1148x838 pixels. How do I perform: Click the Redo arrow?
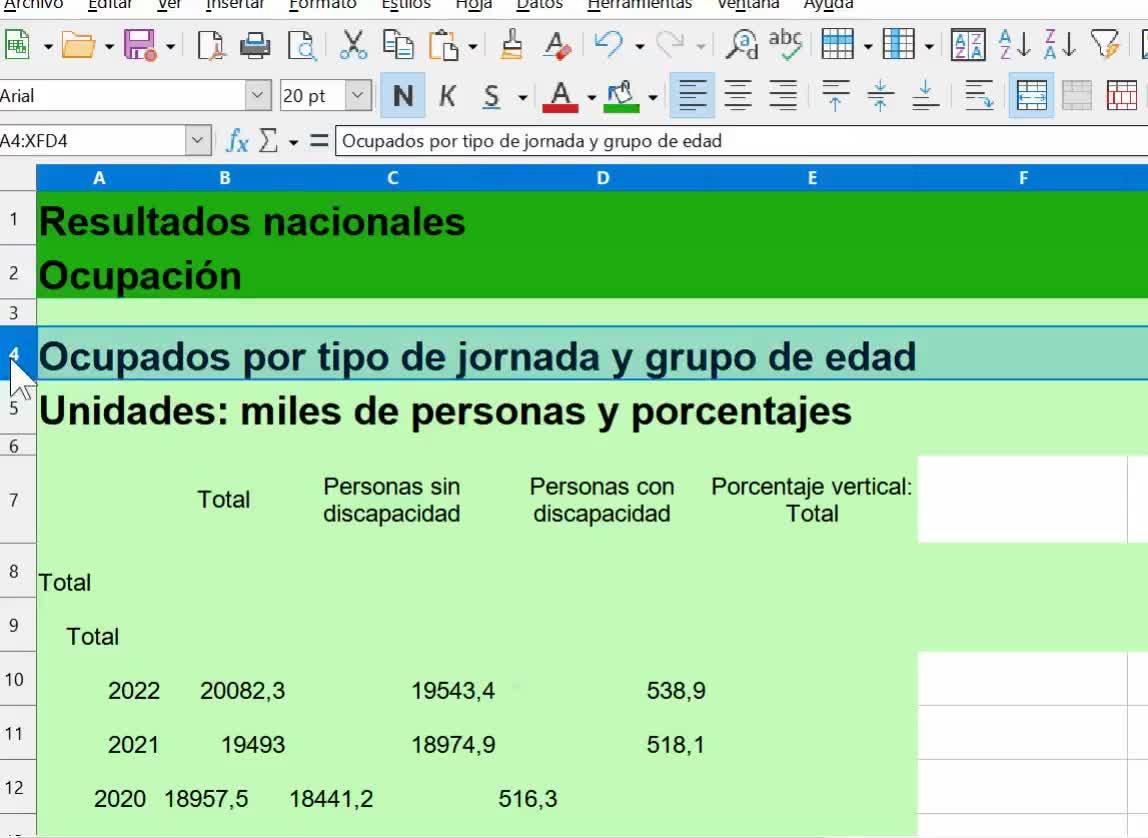tap(670, 45)
